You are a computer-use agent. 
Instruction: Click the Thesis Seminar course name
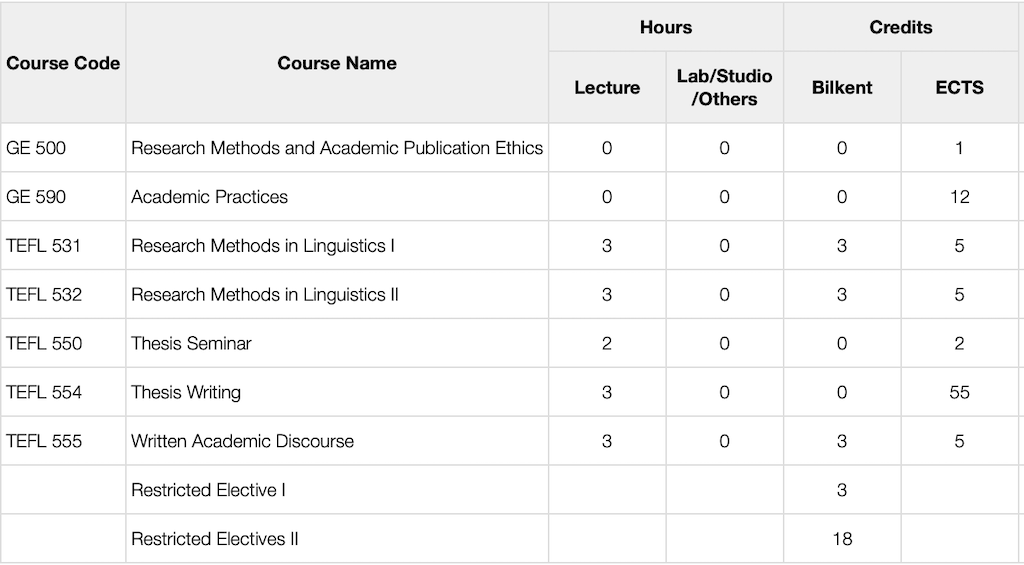(x=191, y=343)
